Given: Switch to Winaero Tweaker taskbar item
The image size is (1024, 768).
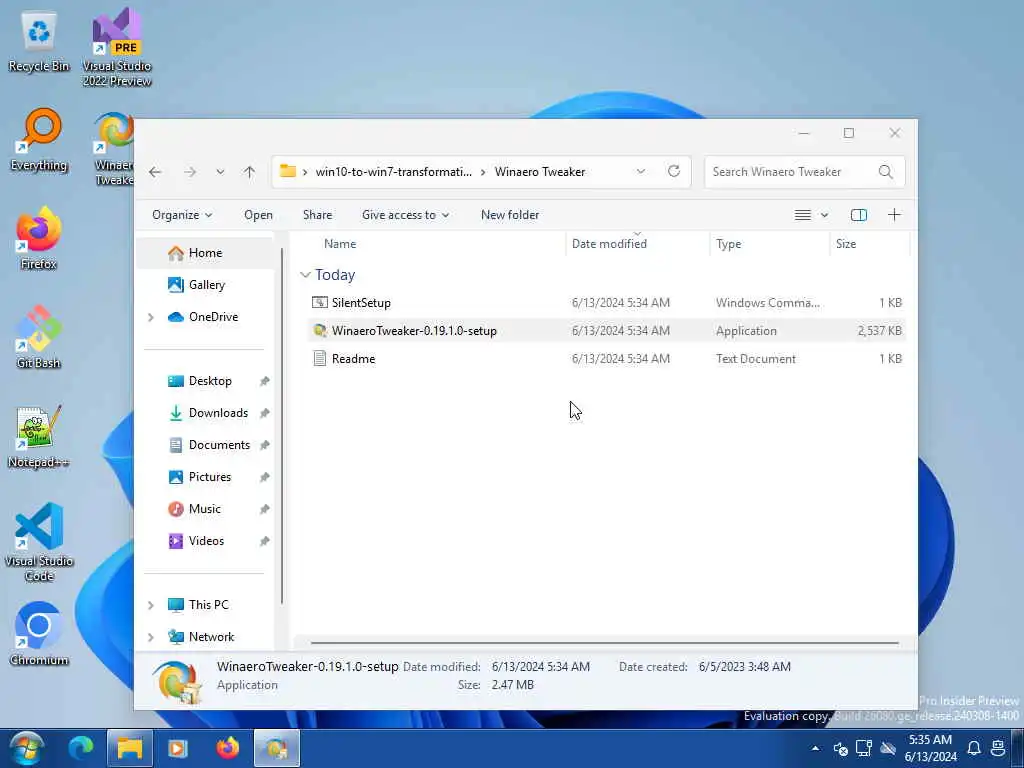Looking at the screenshot, I should pyautogui.click(x=277, y=748).
